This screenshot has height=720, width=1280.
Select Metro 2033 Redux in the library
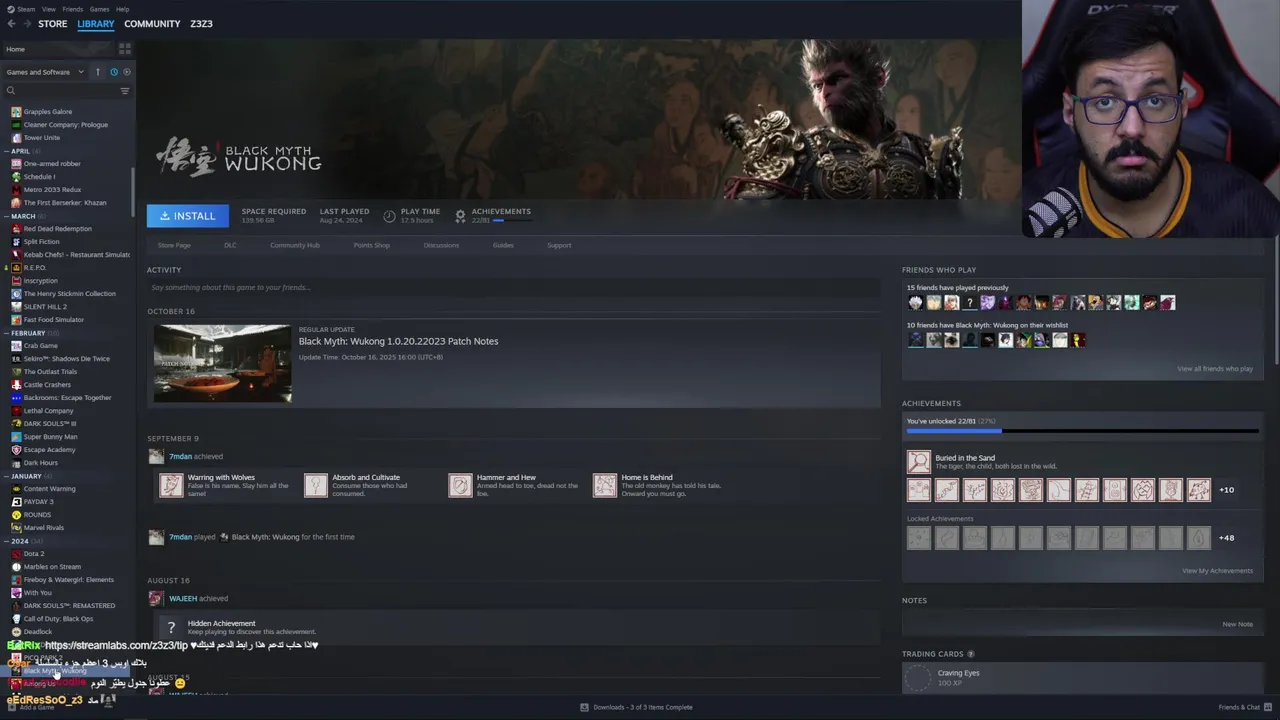[x=53, y=190]
